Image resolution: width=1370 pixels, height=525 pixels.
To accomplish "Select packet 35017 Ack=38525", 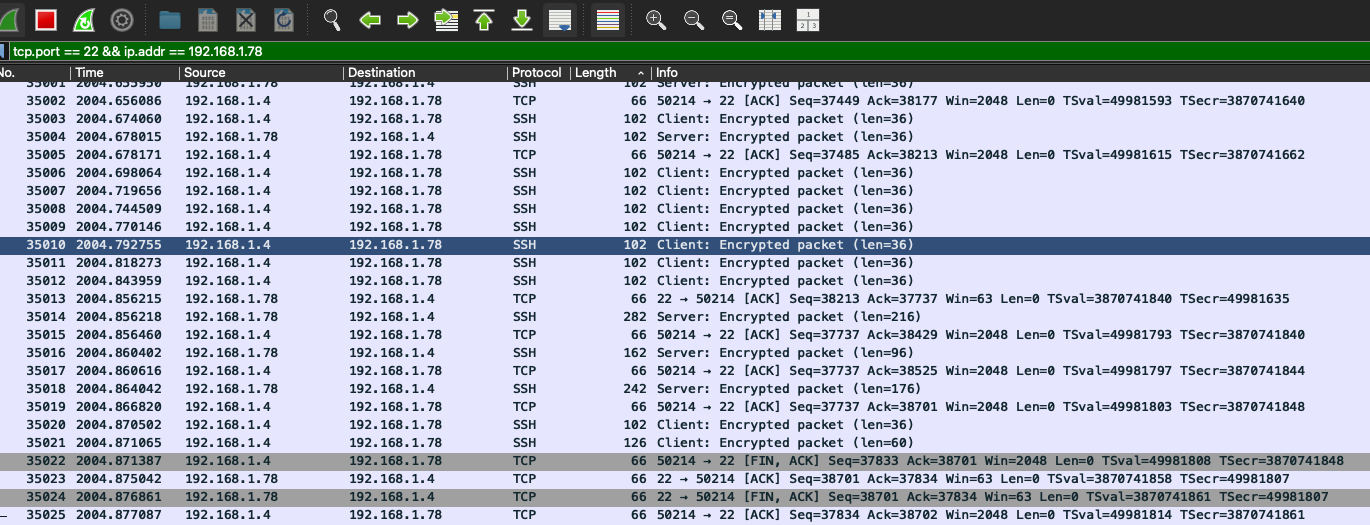I will [685, 371].
